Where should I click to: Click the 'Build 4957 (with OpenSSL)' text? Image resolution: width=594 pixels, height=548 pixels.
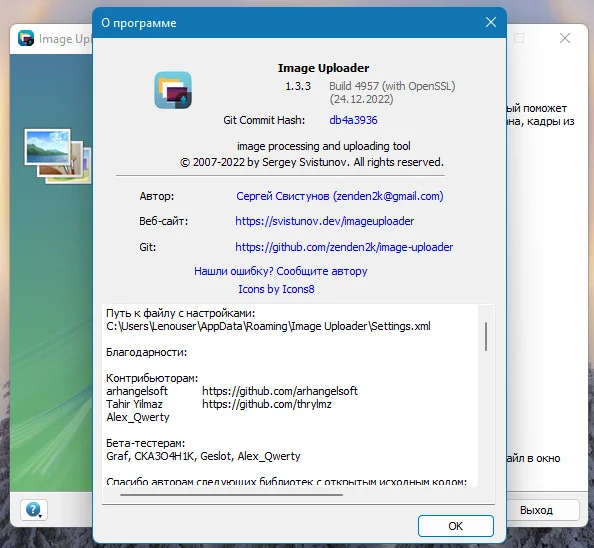click(x=392, y=86)
